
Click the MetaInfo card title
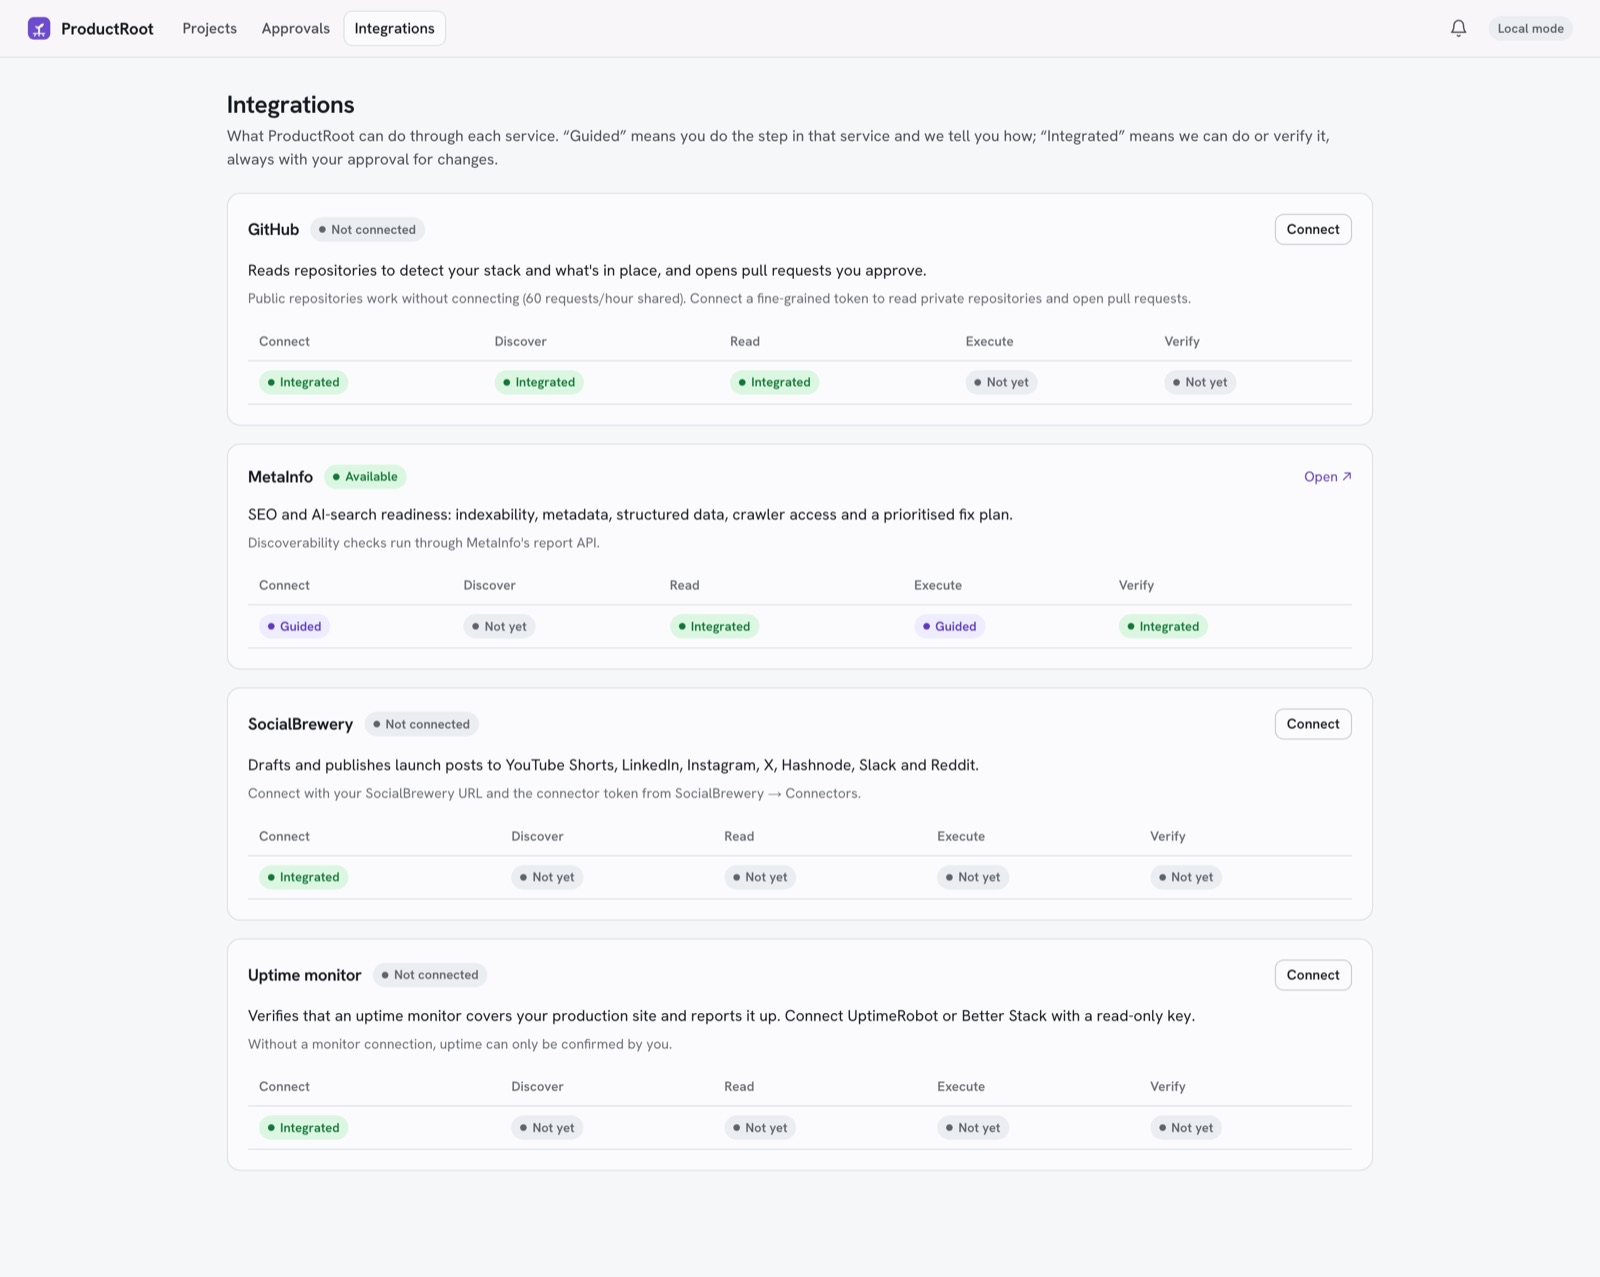pos(280,477)
